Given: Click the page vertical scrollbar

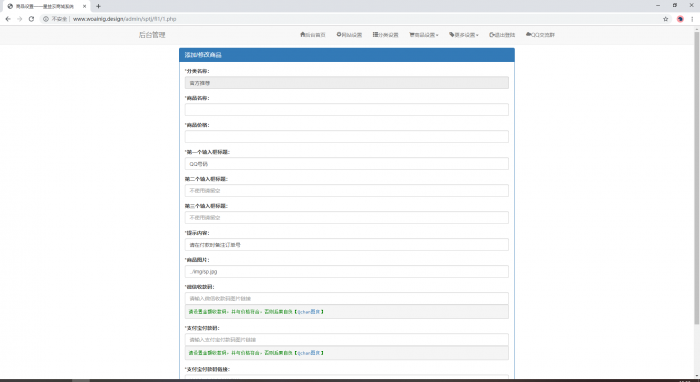Looking at the screenshot, I should (x=696, y=179).
